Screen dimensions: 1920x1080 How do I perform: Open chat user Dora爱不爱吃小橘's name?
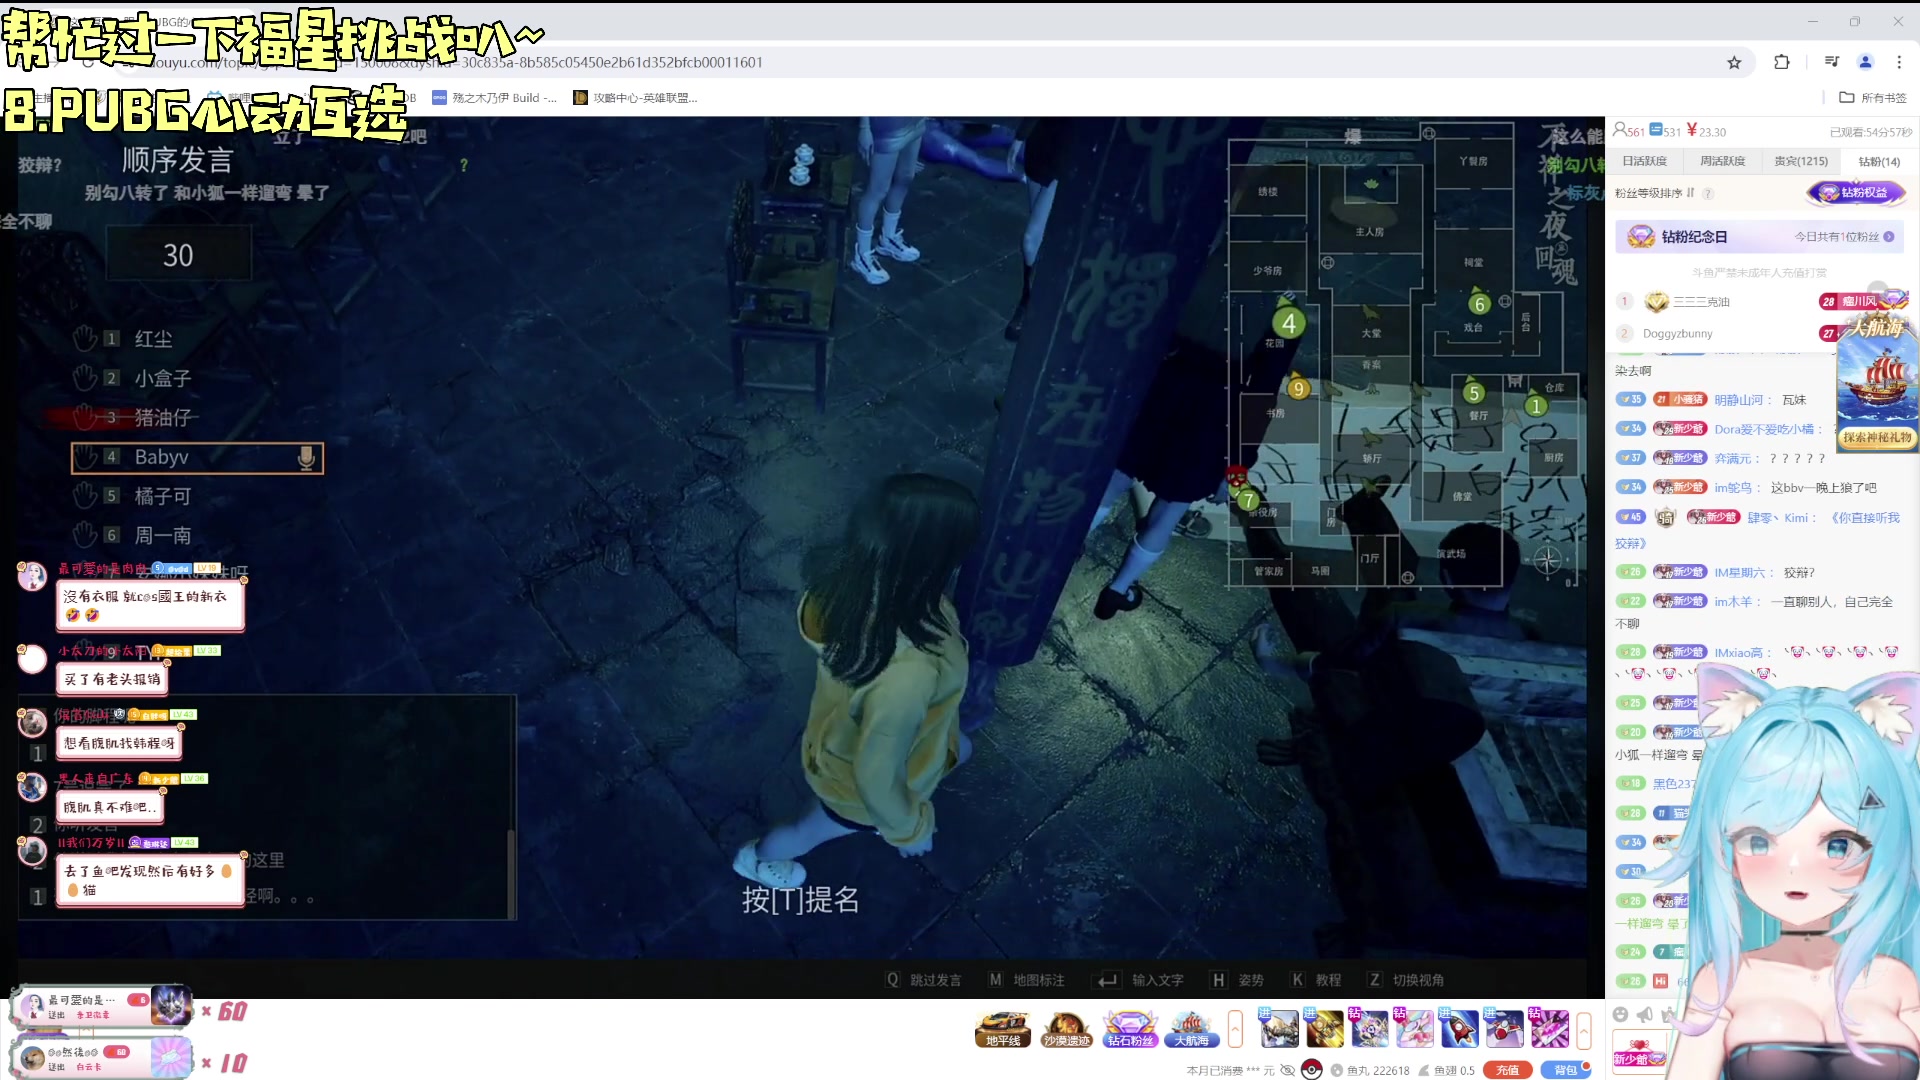[x=1764, y=429]
